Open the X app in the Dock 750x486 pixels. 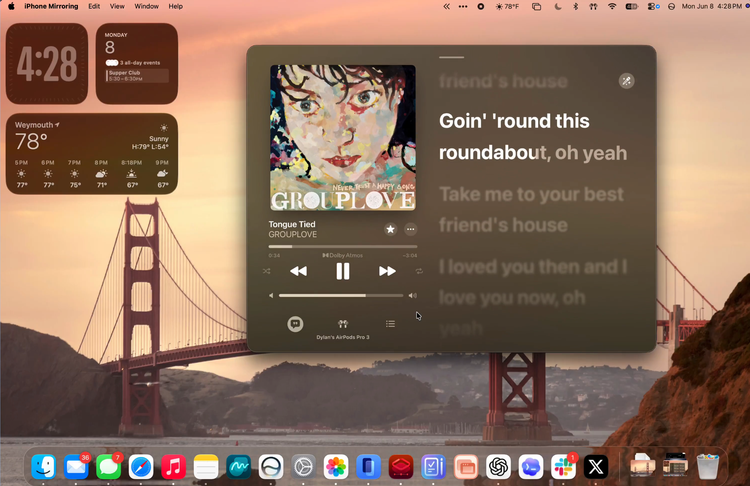click(596, 467)
